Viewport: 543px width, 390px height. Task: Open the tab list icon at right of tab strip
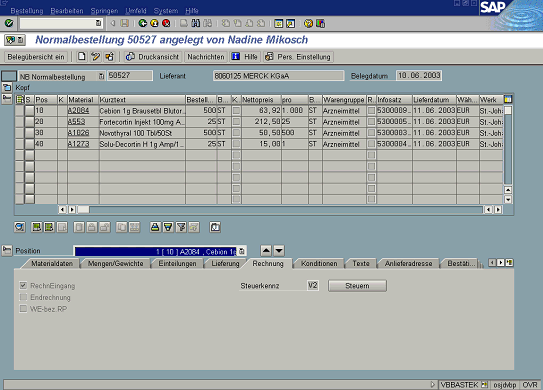pos(509,263)
